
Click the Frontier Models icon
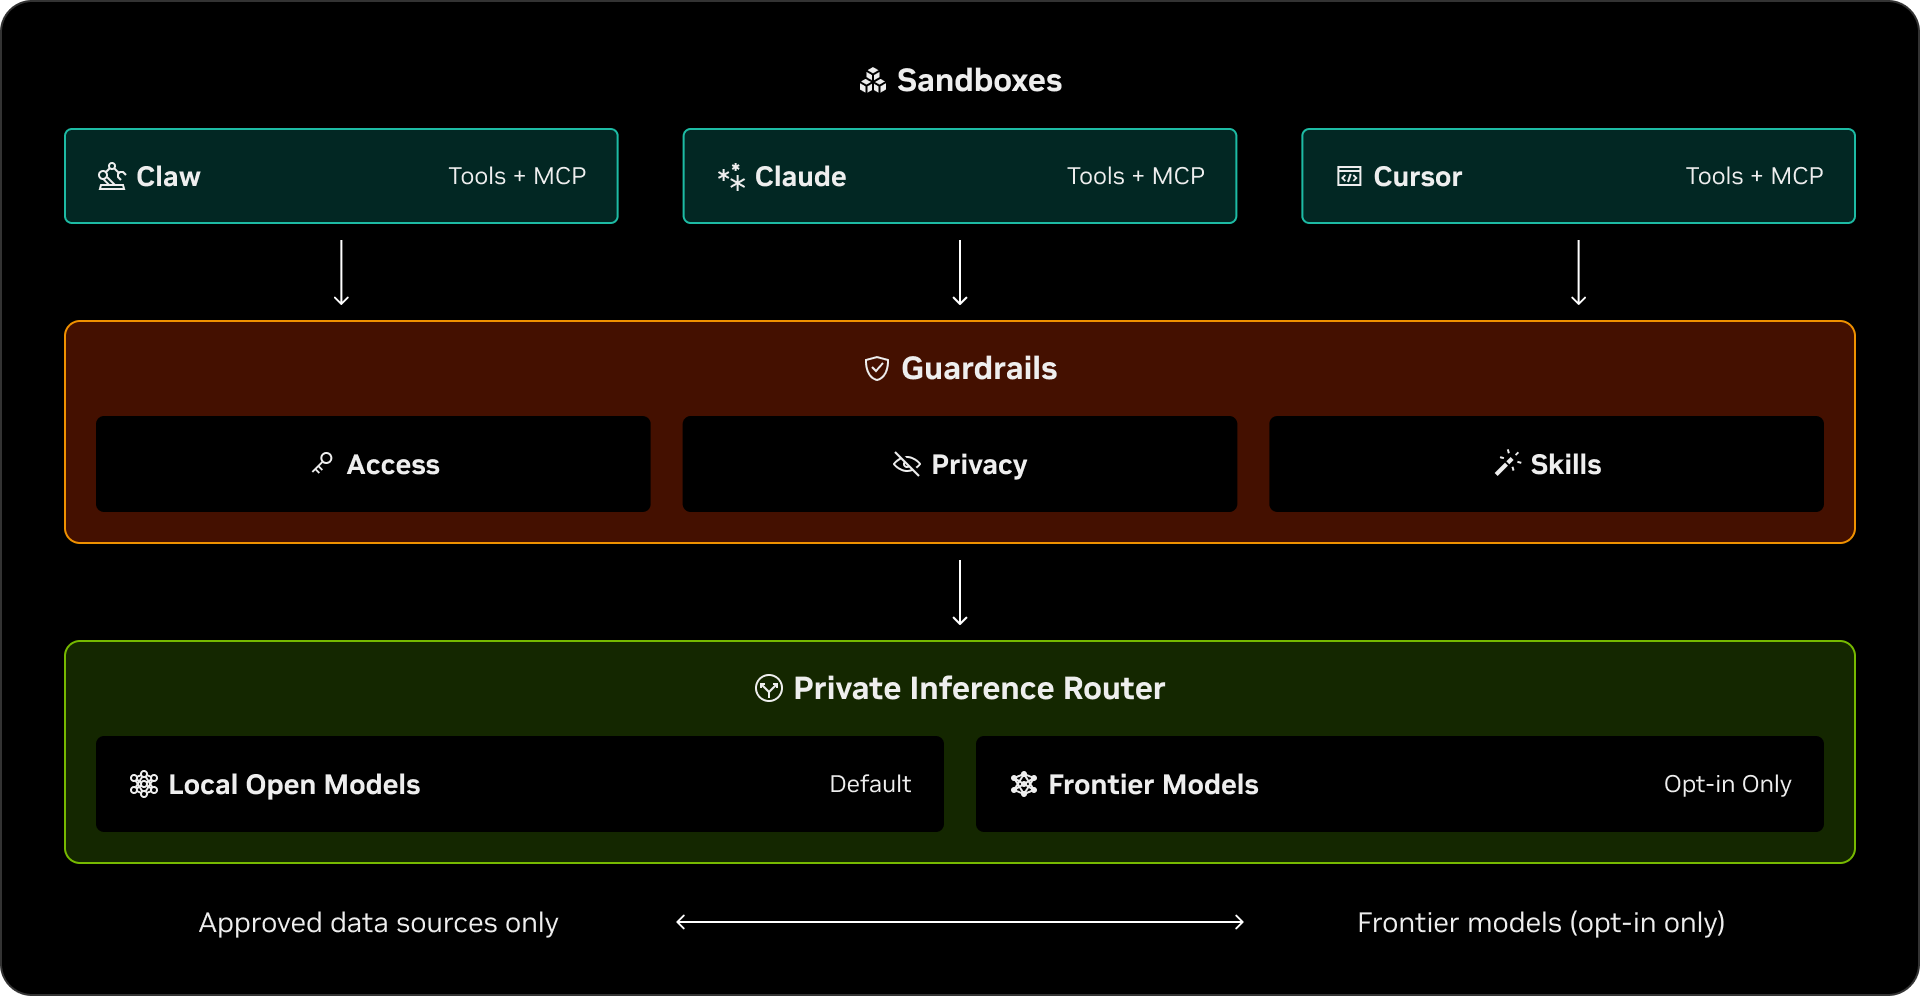coord(1024,784)
